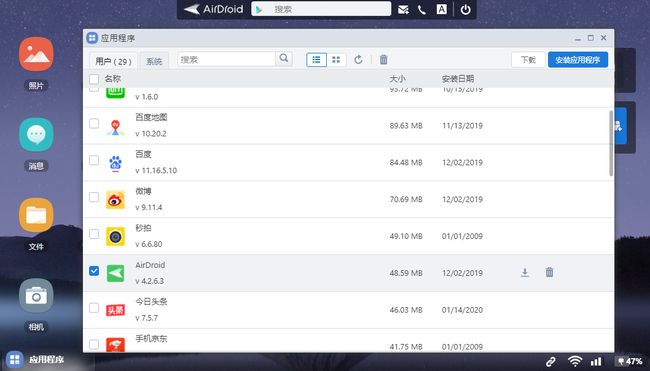This screenshot has width=650, height=371.
Task: Click the 01/14/2020 install date
Action: 462,310
